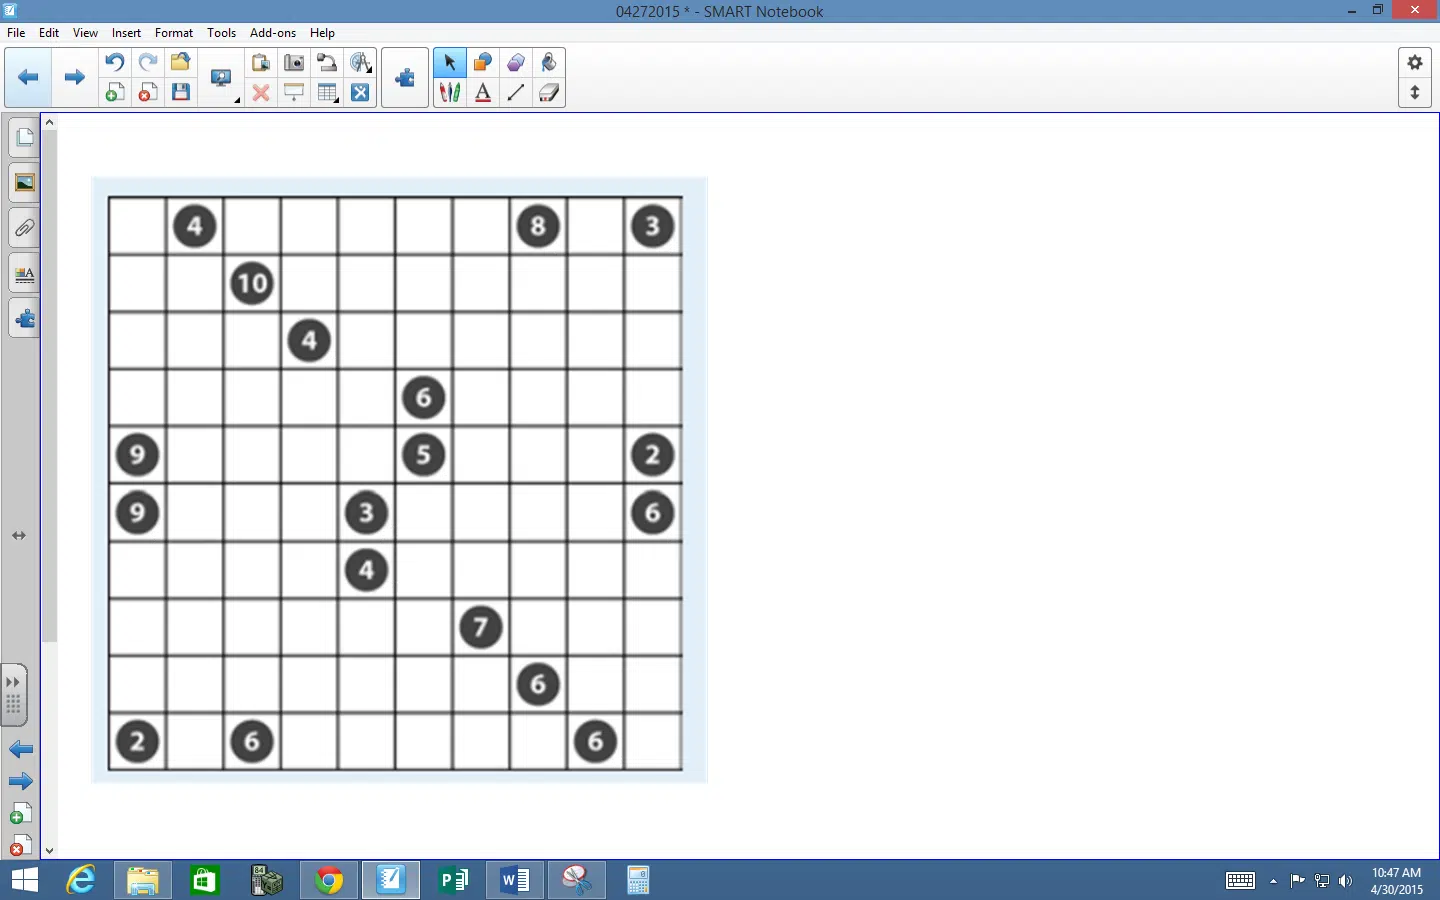Screen dimensions: 1440x900
Task: Expand the measurement tools dropdown arrow
Action: click(x=371, y=70)
